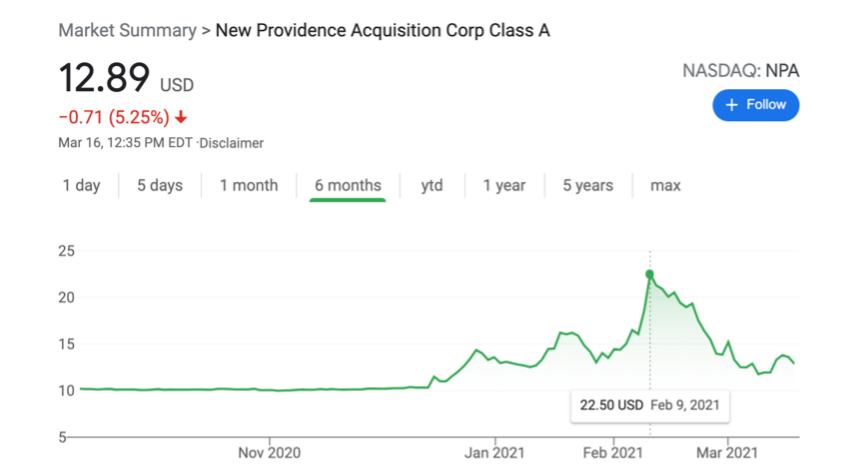Select the 1 month range tab
Viewport: 852px width, 476px height.
[249, 185]
